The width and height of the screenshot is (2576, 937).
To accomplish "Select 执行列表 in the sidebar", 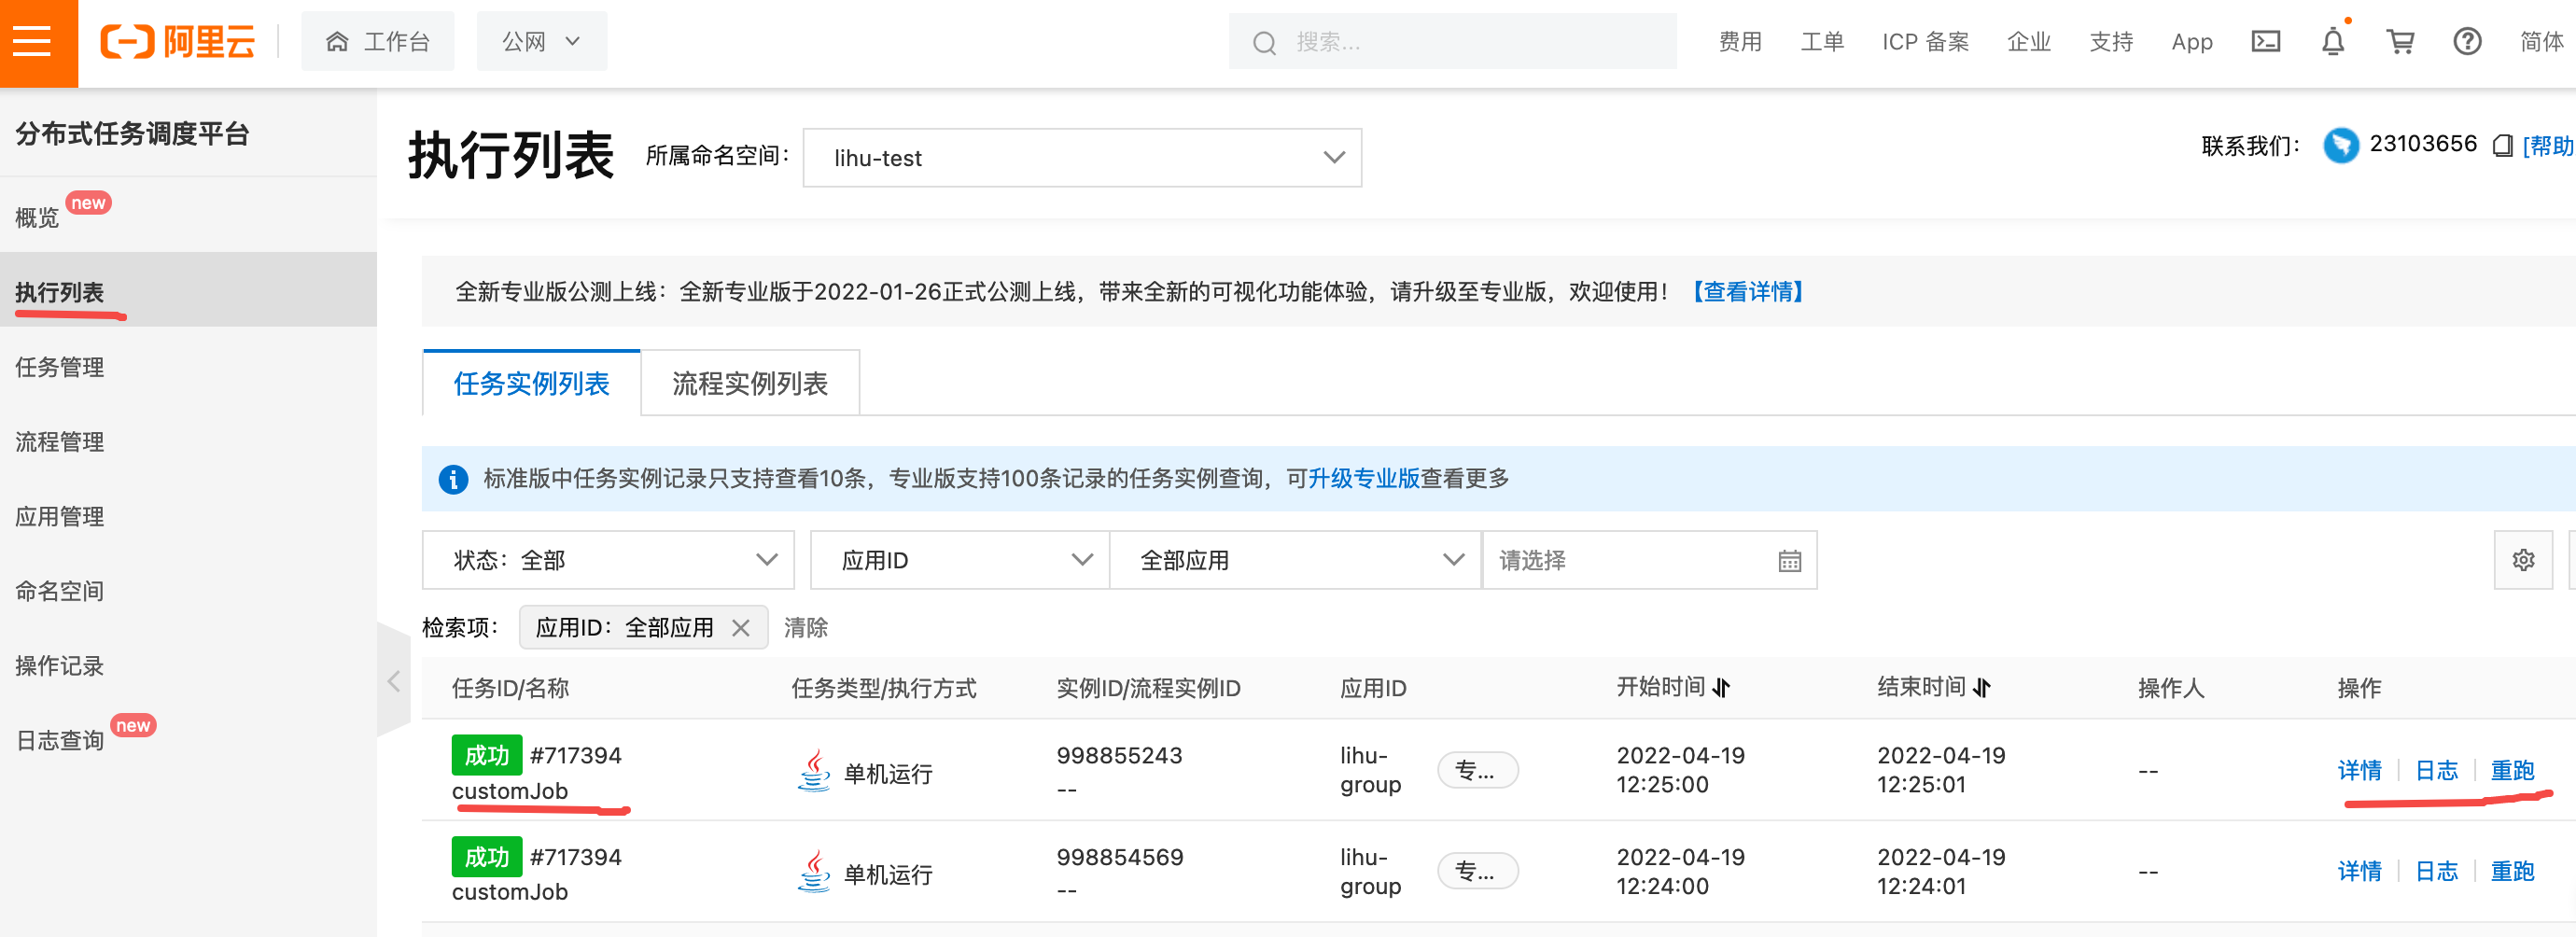I will coord(188,290).
